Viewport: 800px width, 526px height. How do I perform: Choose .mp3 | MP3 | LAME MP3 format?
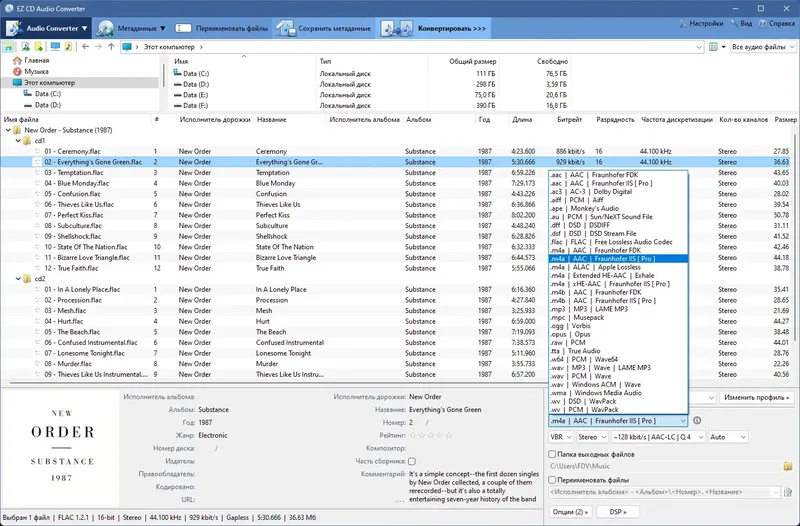pyautogui.click(x=618, y=309)
